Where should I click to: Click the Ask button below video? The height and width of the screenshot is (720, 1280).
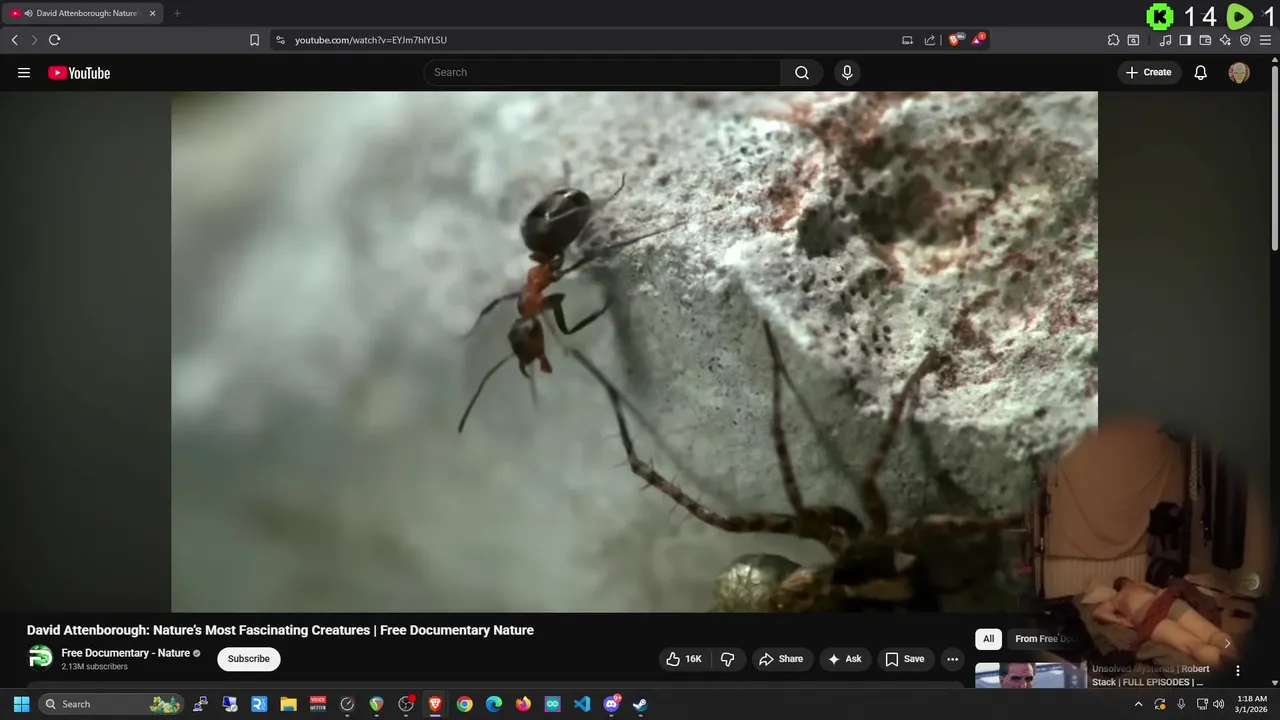[x=844, y=659]
